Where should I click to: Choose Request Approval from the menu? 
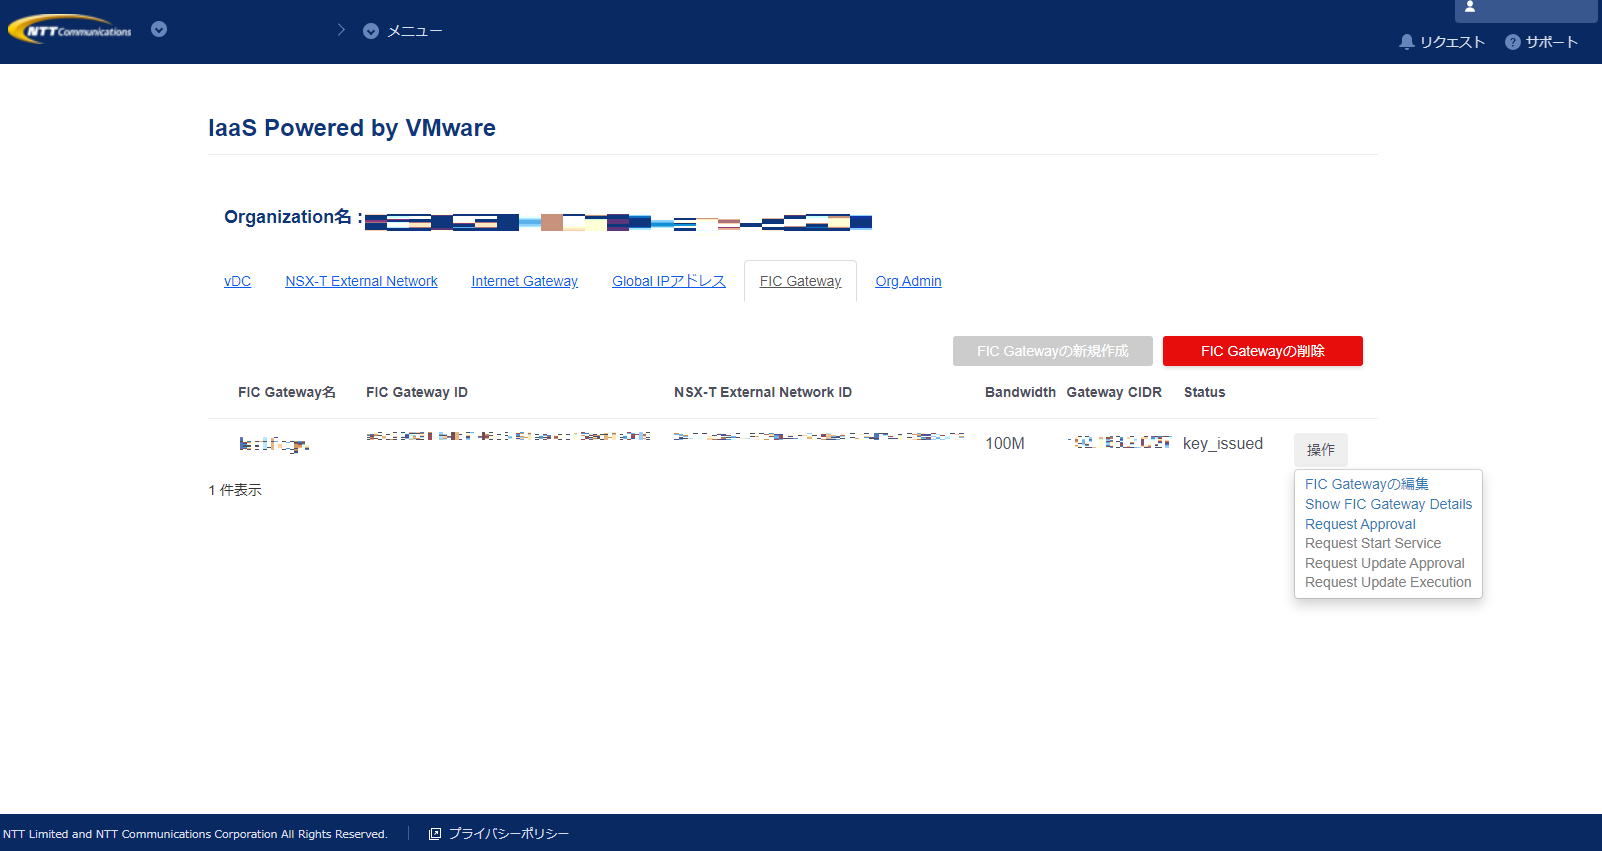click(1360, 524)
